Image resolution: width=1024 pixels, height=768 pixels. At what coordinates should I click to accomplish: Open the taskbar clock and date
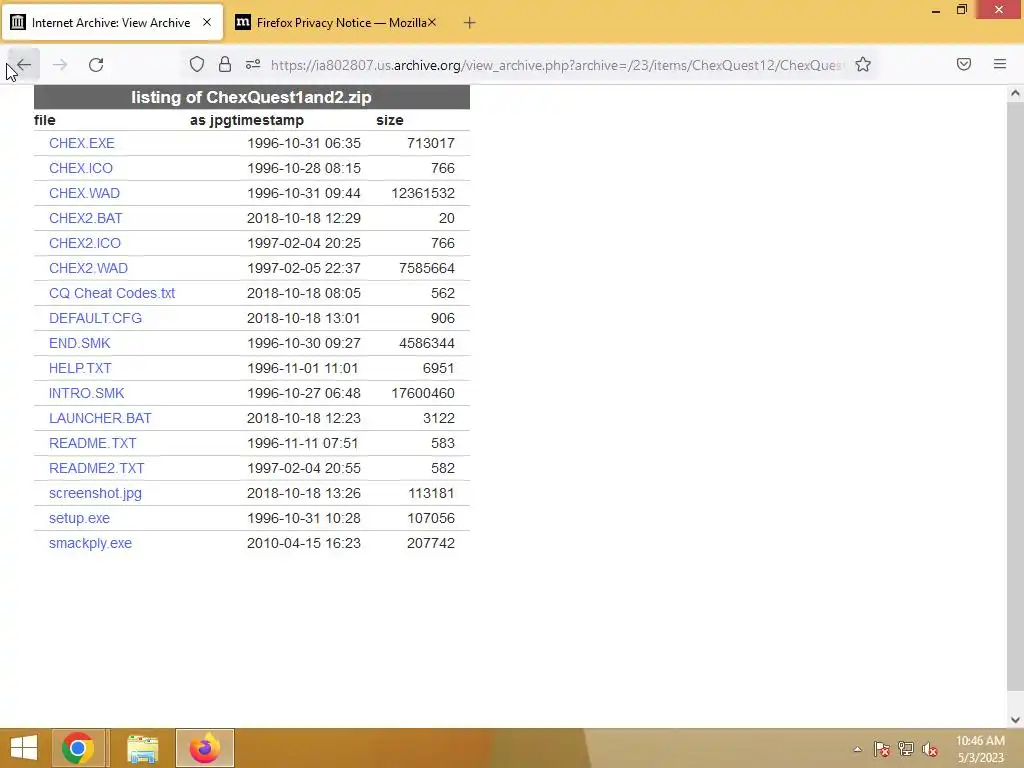[980, 748]
